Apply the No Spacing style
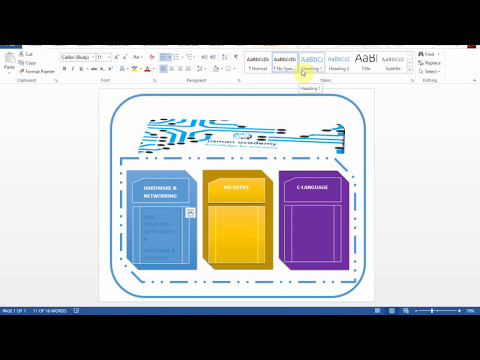The image size is (480, 360). (x=285, y=63)
